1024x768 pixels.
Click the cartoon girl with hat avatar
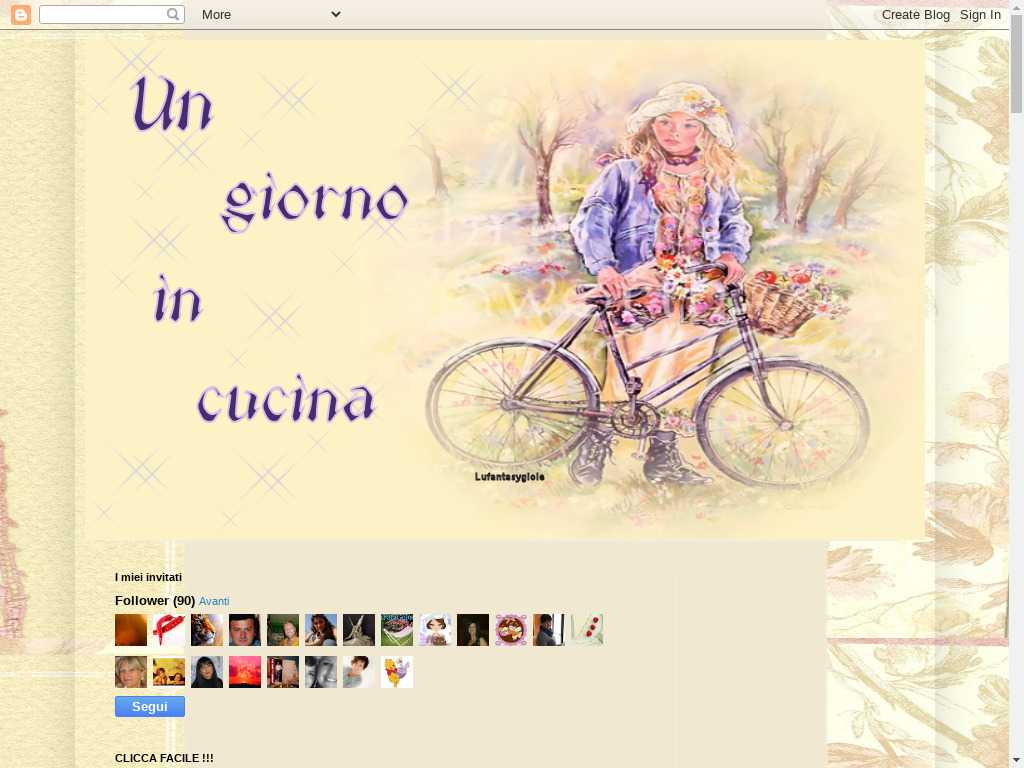coord(435,630)
